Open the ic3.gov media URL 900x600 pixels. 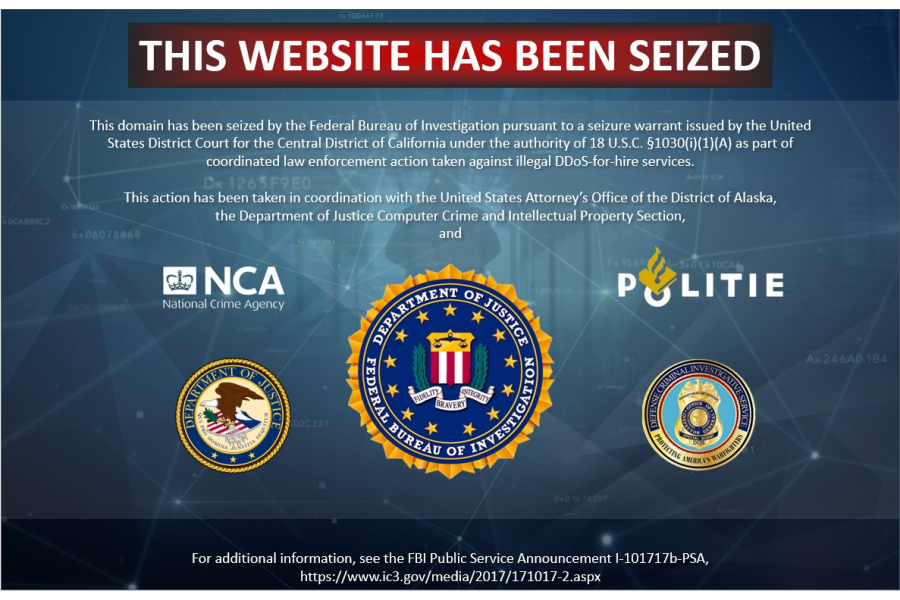pyautogui.click(x=450, y=576)
